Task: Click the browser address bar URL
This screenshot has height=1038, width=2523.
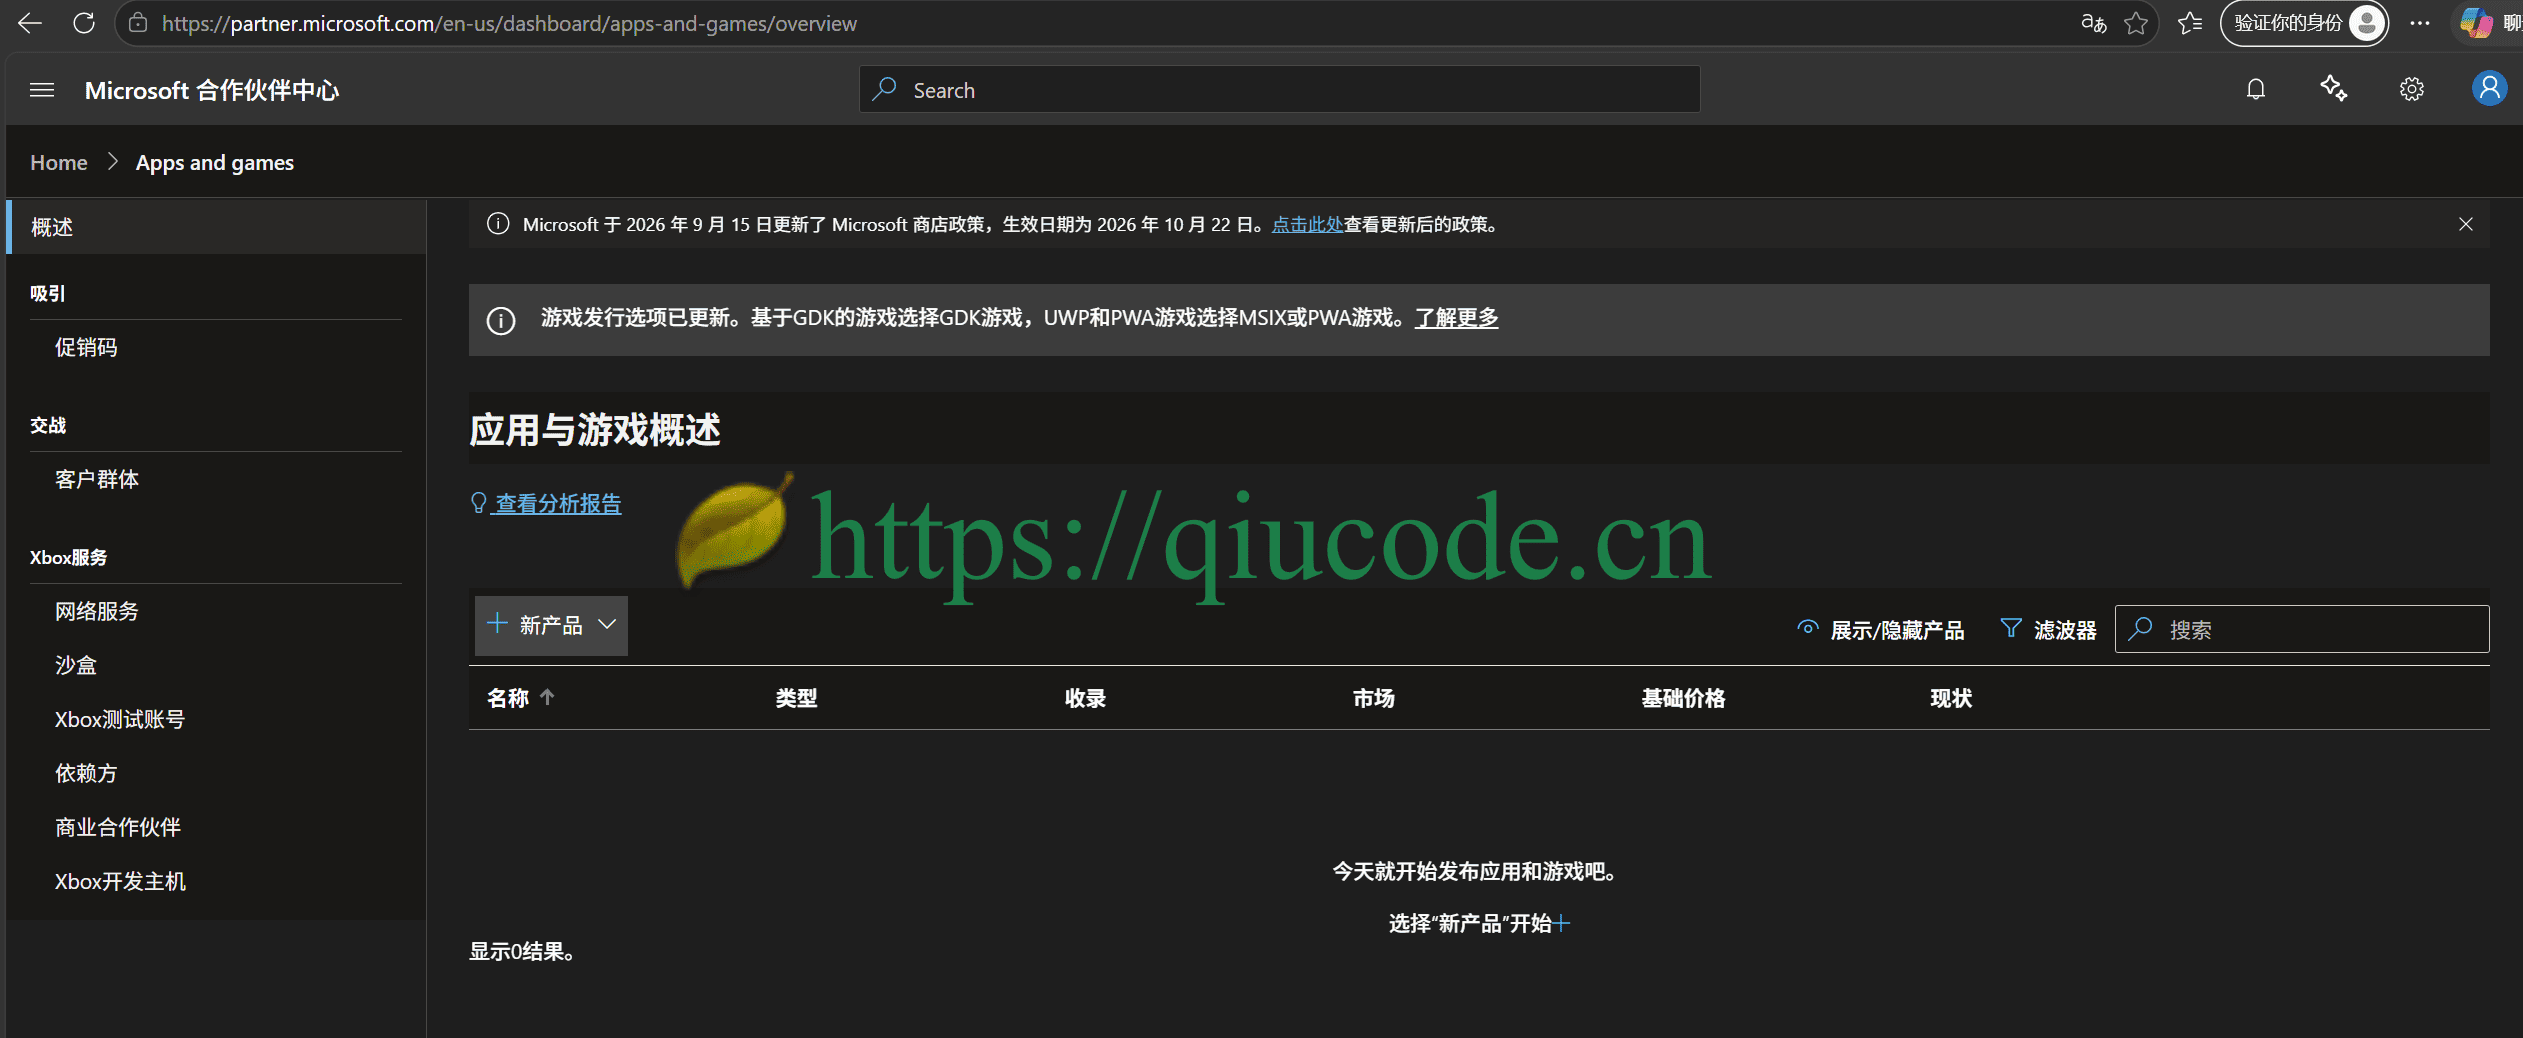Action: [509, 23]
